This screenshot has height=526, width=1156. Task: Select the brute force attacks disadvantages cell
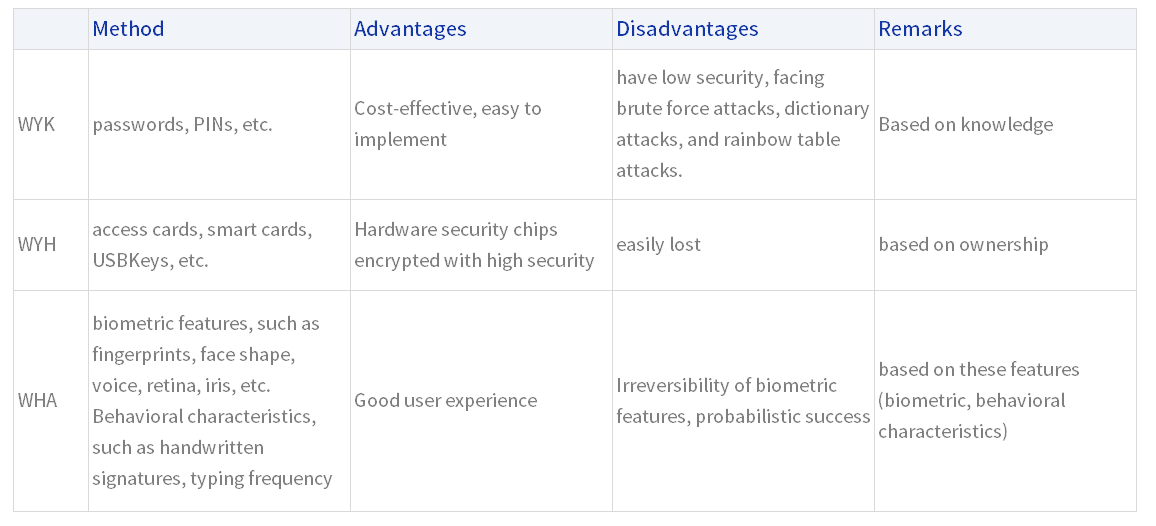tap(743, 124)
